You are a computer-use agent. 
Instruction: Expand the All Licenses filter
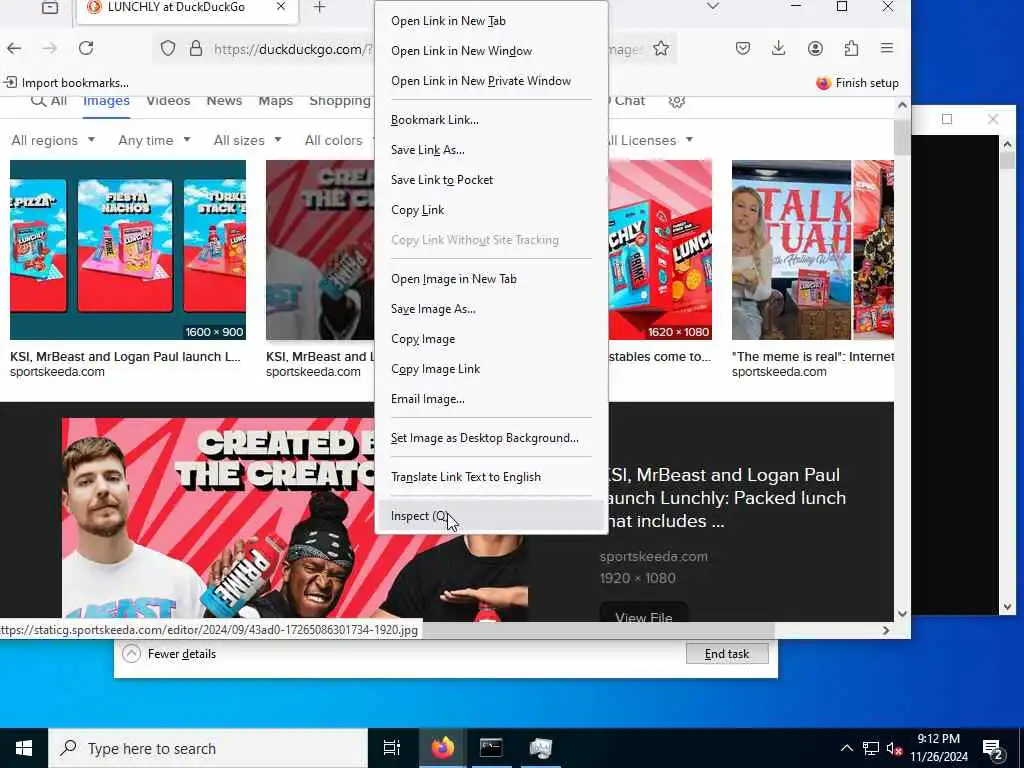point(650,140)
